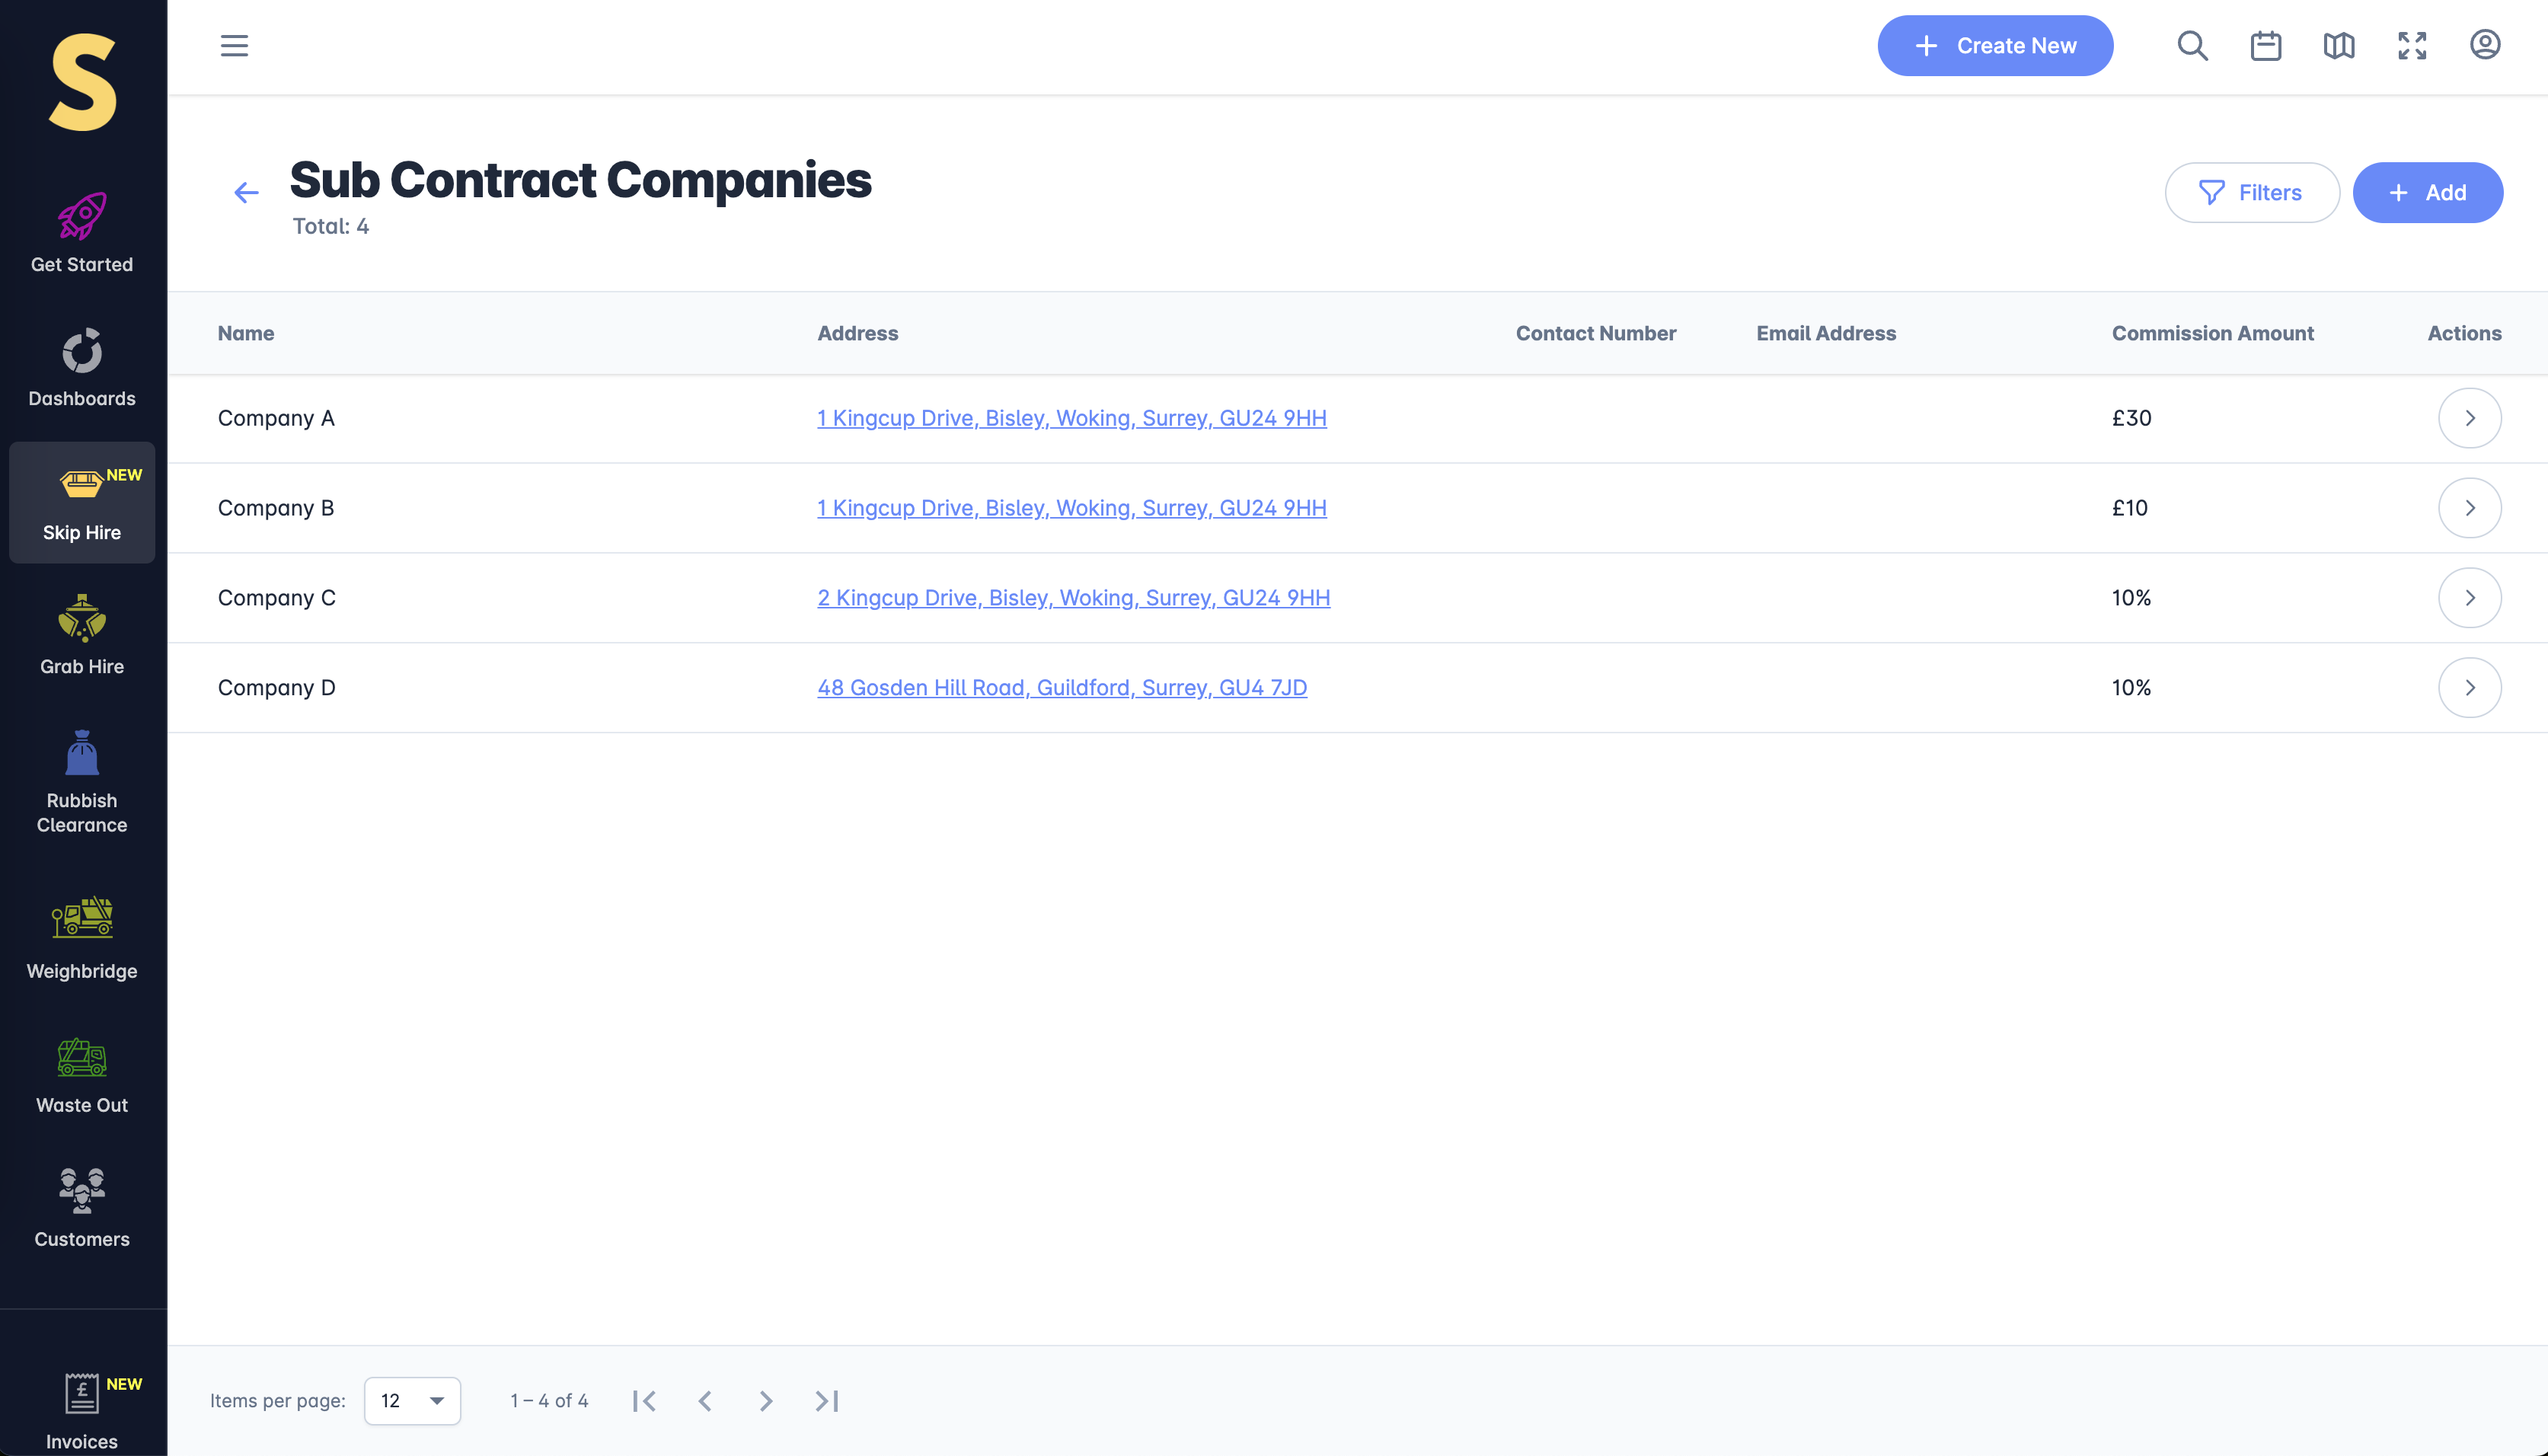The height and width of the screenshot is (1456, 2548).
Task: Click Company C address link
Action: (x=1073, y=598)
